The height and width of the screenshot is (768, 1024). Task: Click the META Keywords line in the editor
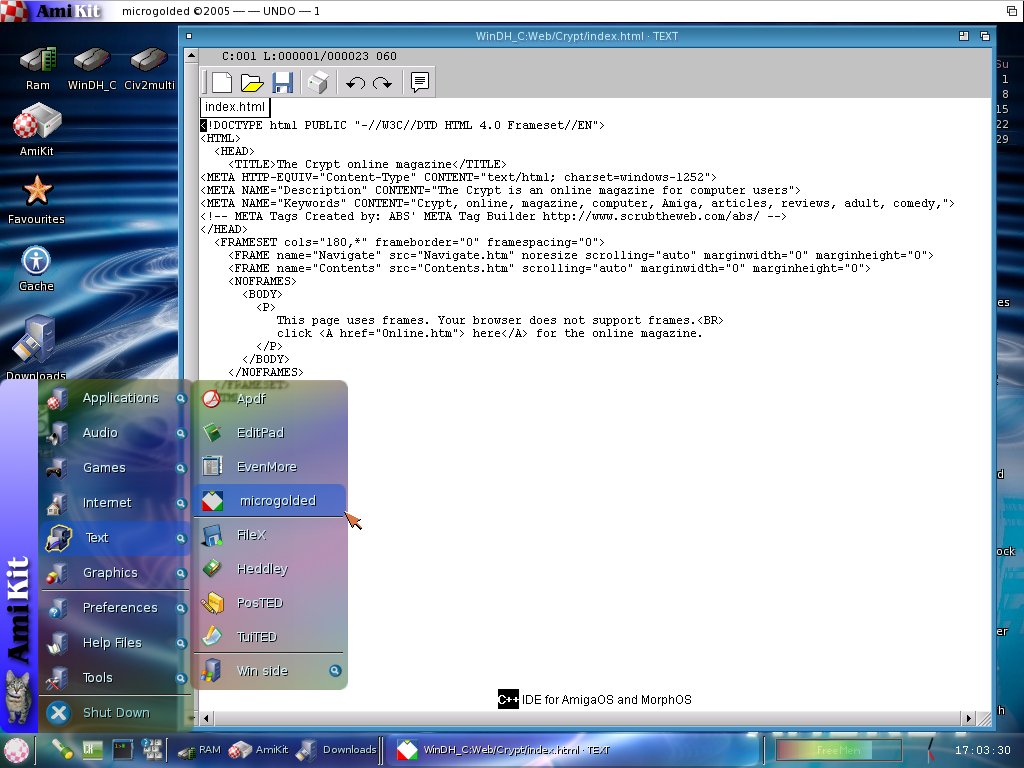coord(577,204)
